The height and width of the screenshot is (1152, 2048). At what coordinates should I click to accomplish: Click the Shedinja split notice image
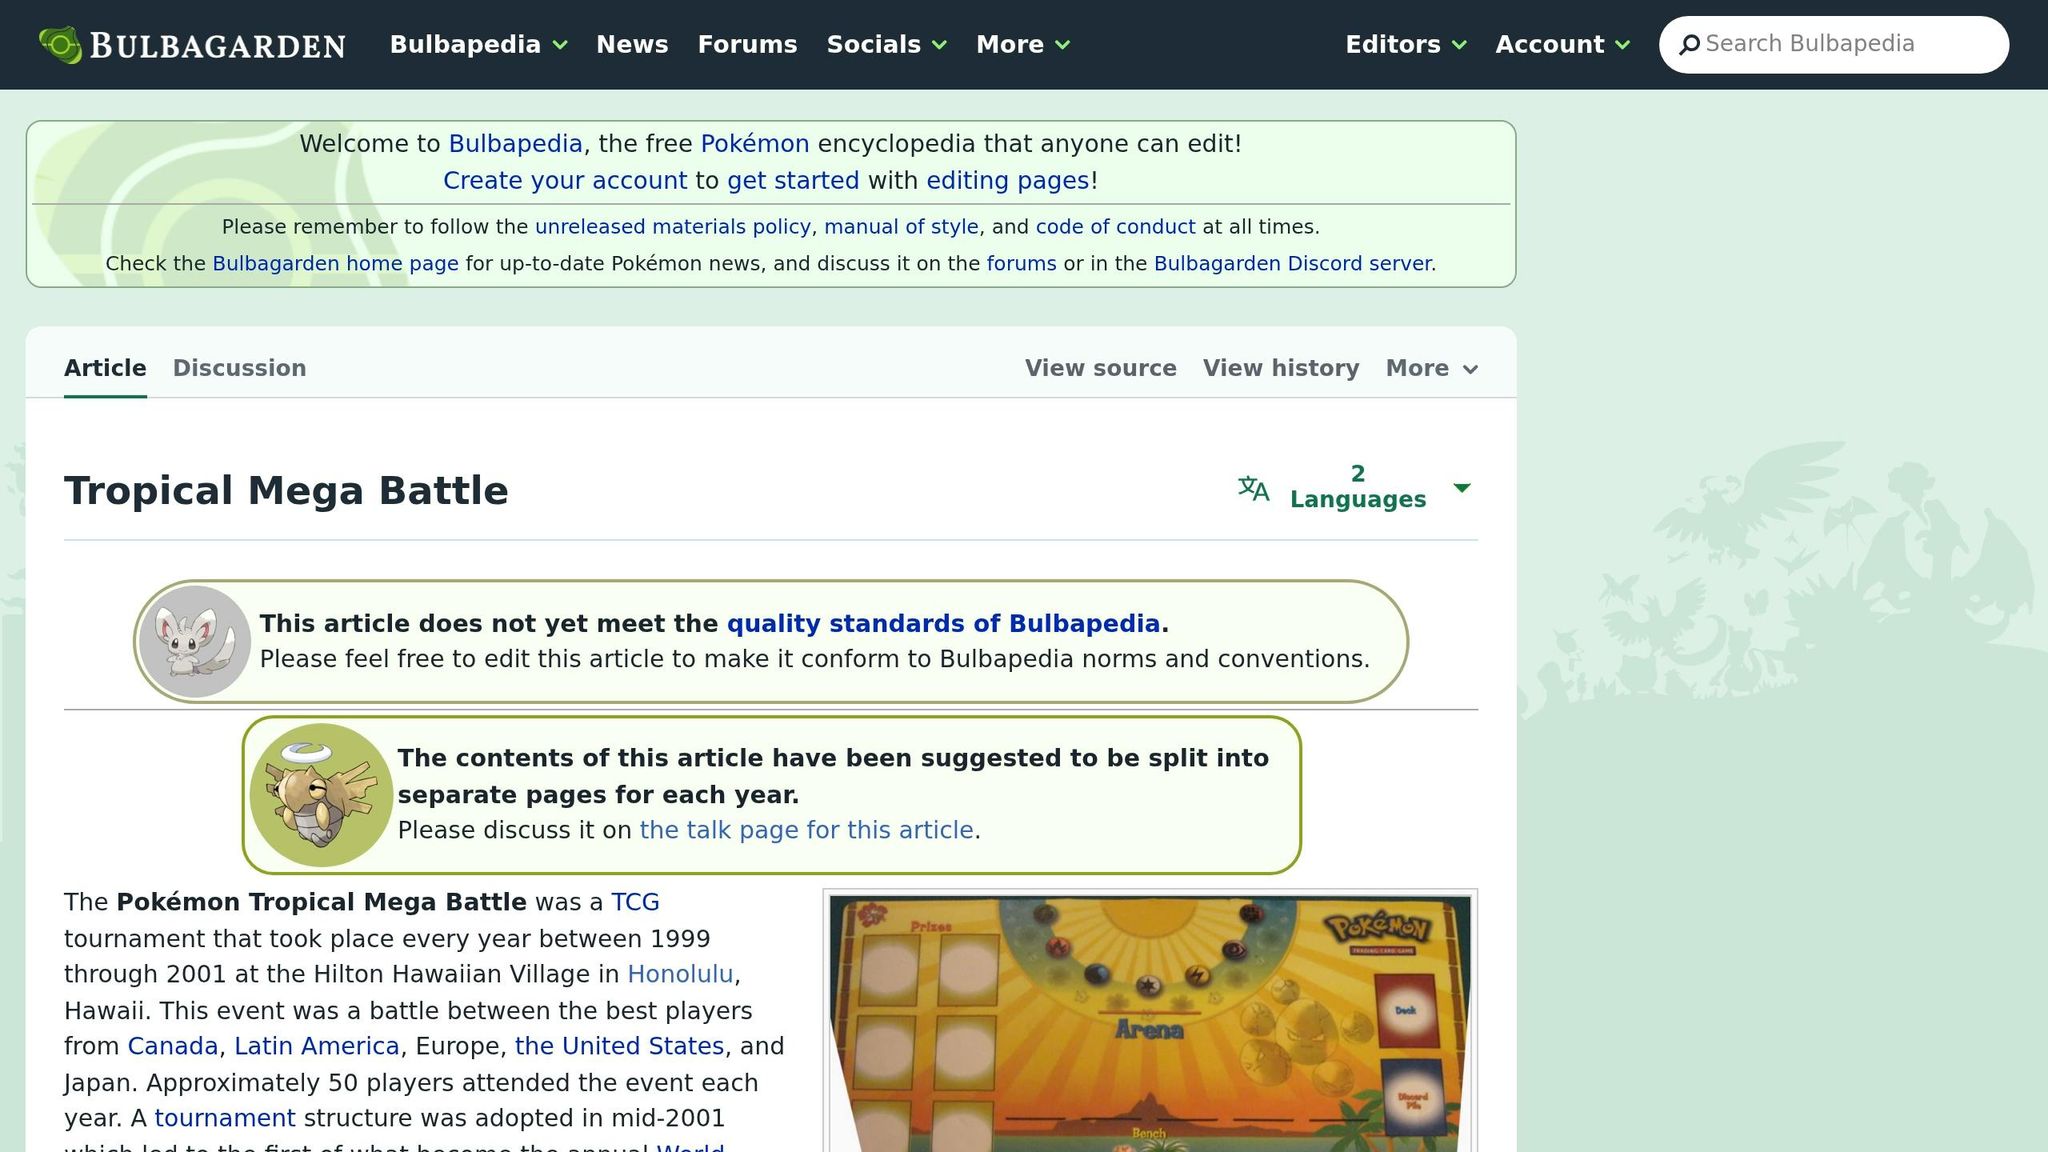(321, 795)
